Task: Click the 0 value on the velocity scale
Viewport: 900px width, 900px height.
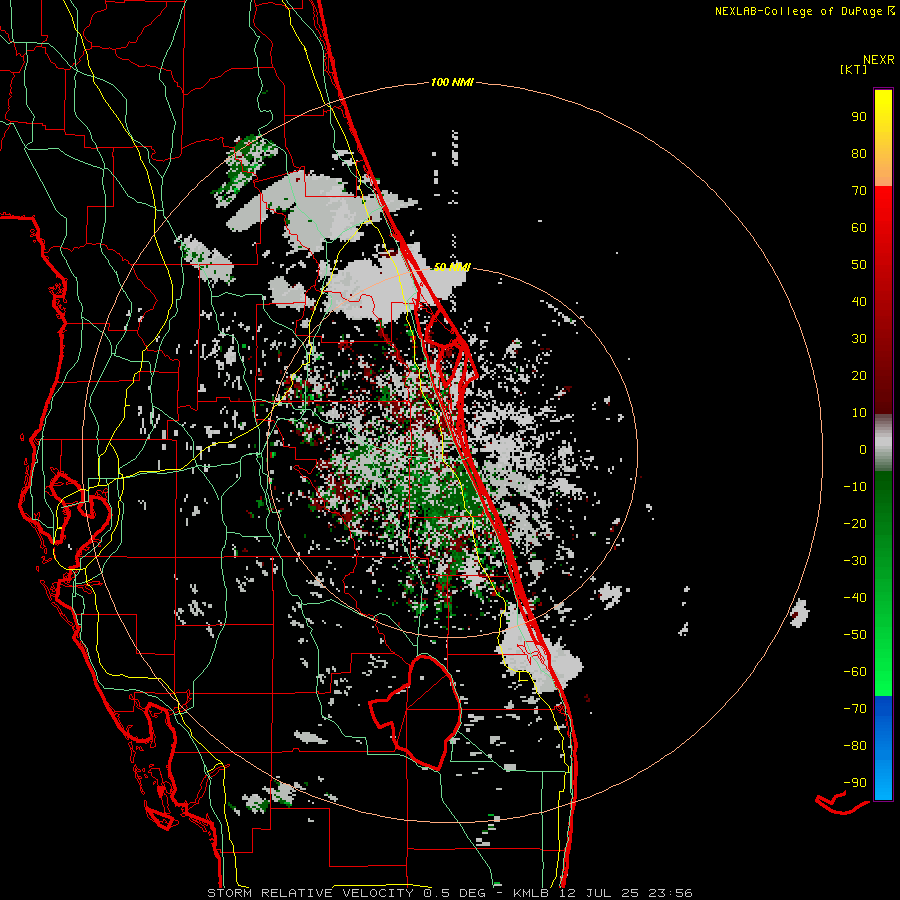Action: [863, 449]
